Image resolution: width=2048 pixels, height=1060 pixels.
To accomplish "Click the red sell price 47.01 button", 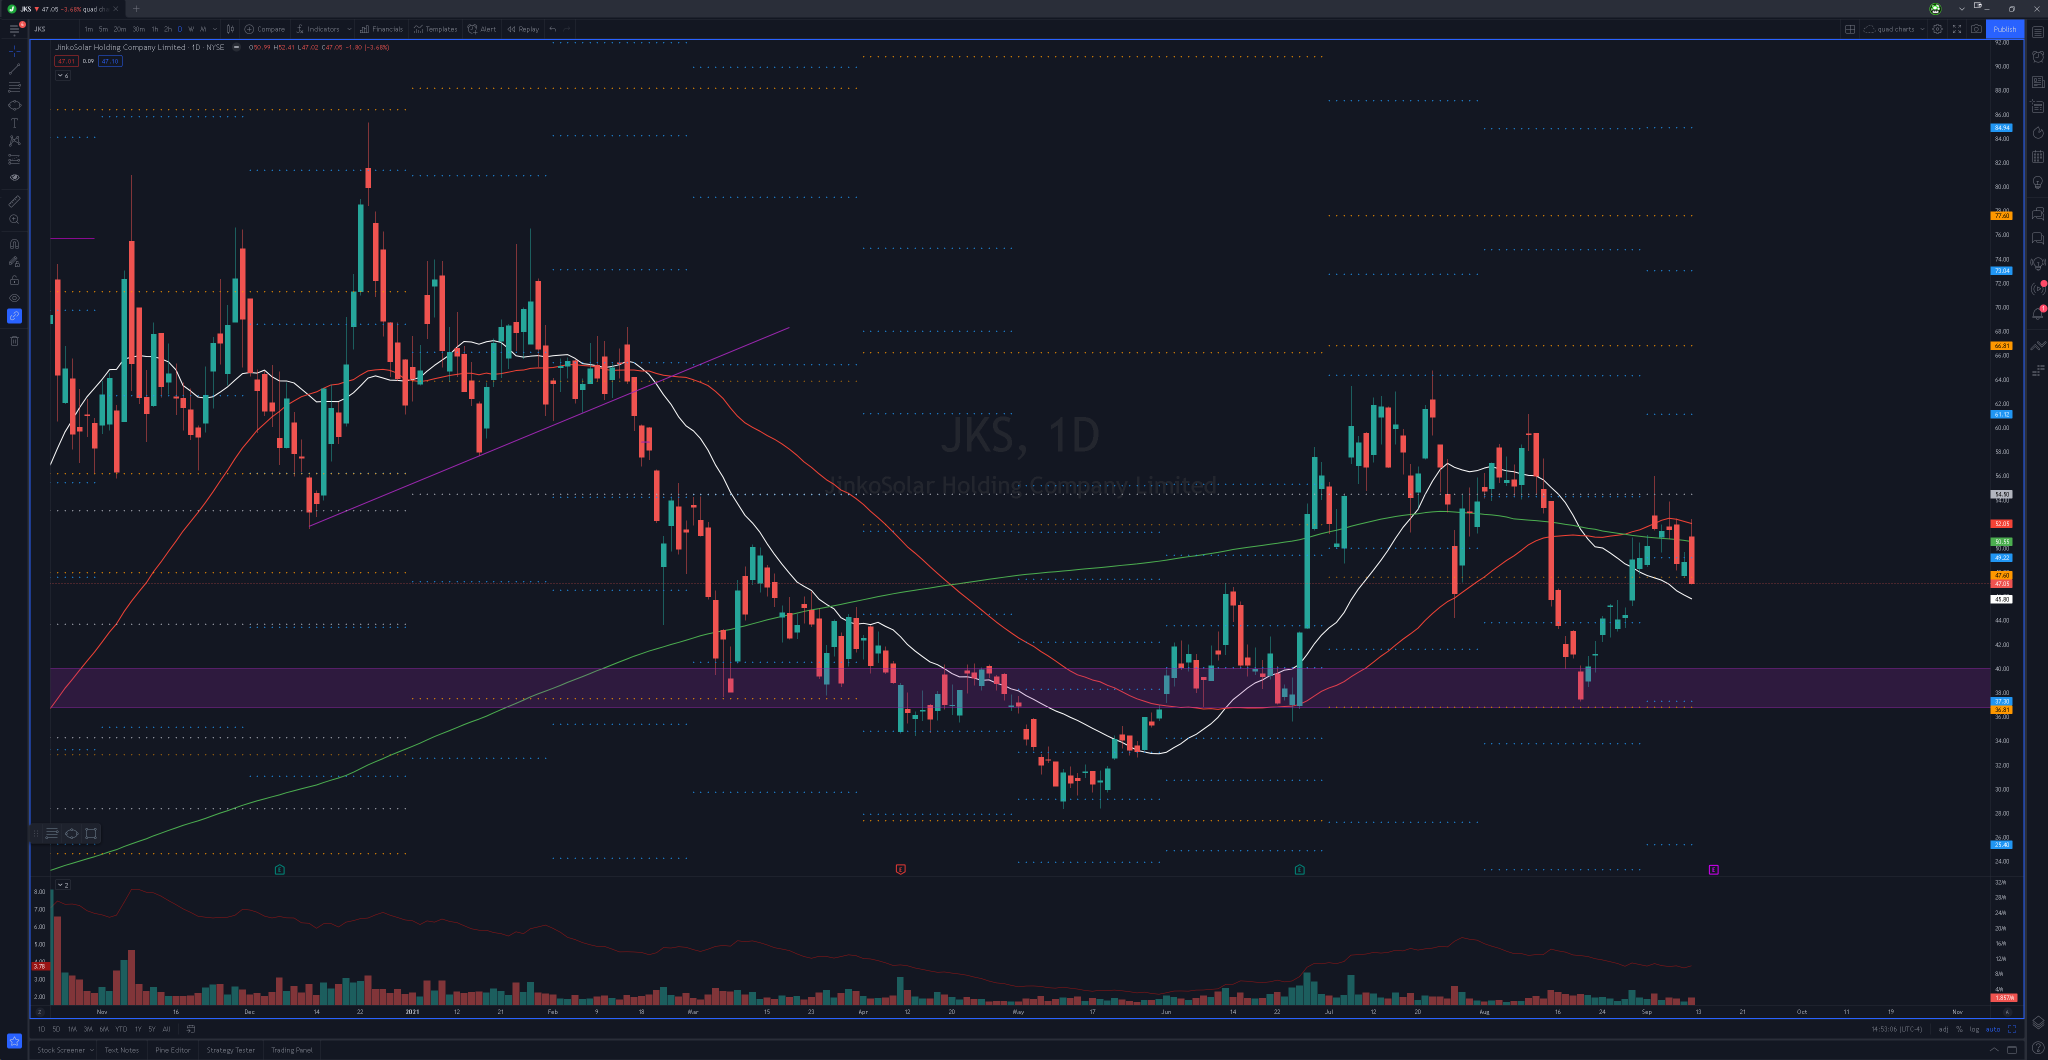I will [x=66, y=61].
